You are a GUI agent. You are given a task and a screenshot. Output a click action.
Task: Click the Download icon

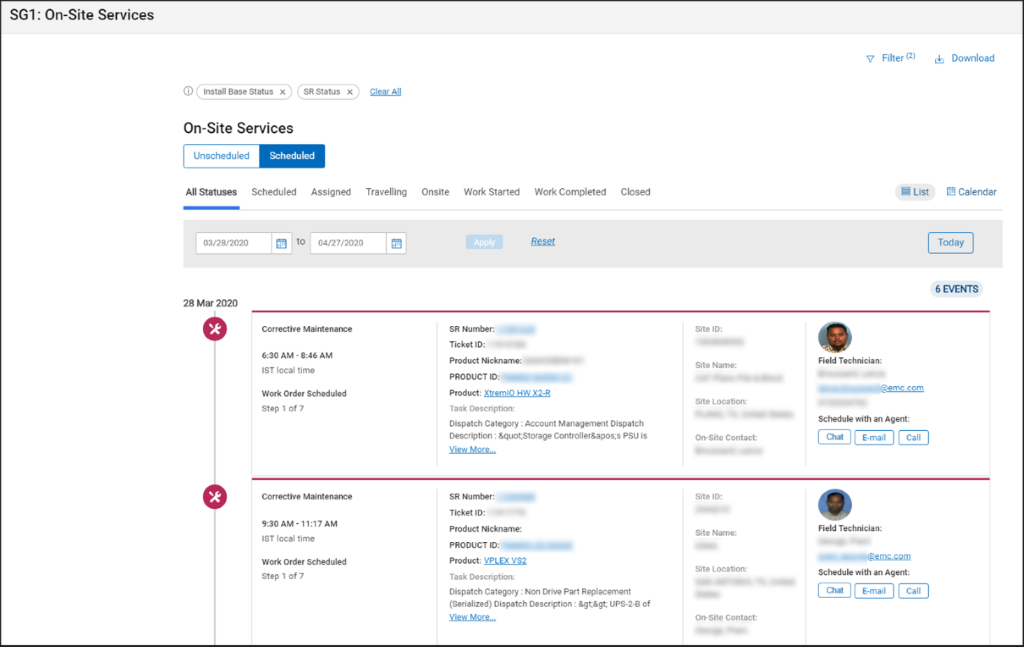938,58
